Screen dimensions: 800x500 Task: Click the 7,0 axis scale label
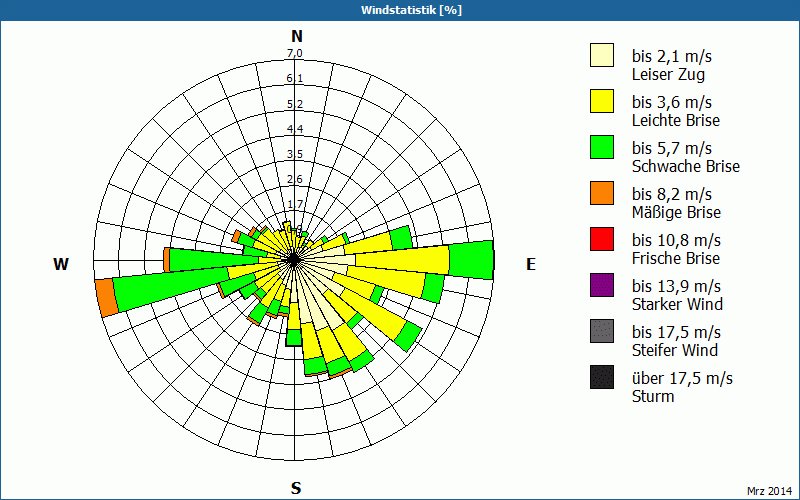click(x=295, y=54)
